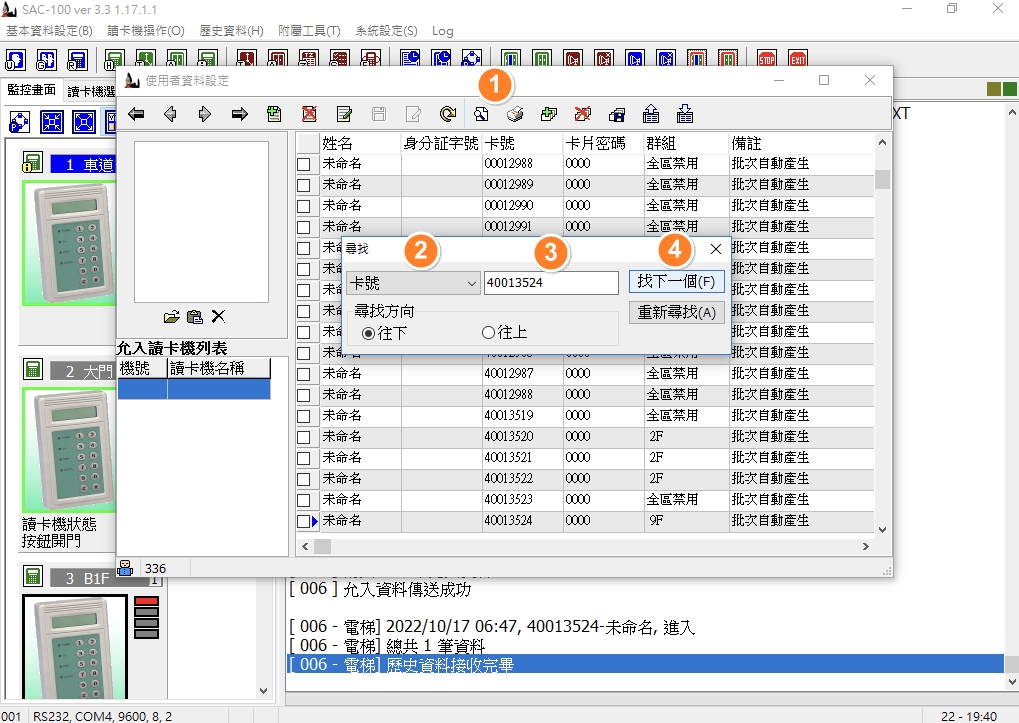Expand the 卡號 search field dropdown
The width and height of the screenshot is (1019, 723).
472,283
